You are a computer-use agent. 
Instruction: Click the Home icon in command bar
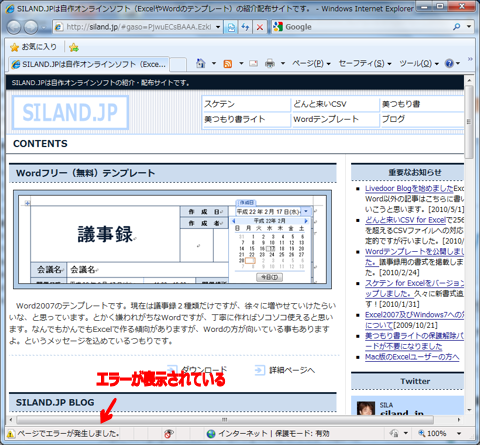[x=201, y=63]
